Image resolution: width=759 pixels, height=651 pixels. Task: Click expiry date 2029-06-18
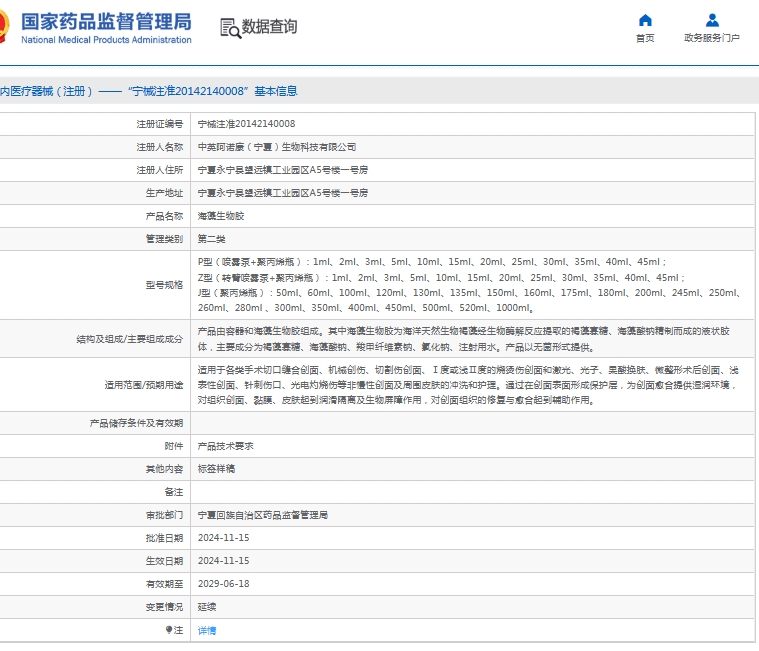[x=224, y=584]
